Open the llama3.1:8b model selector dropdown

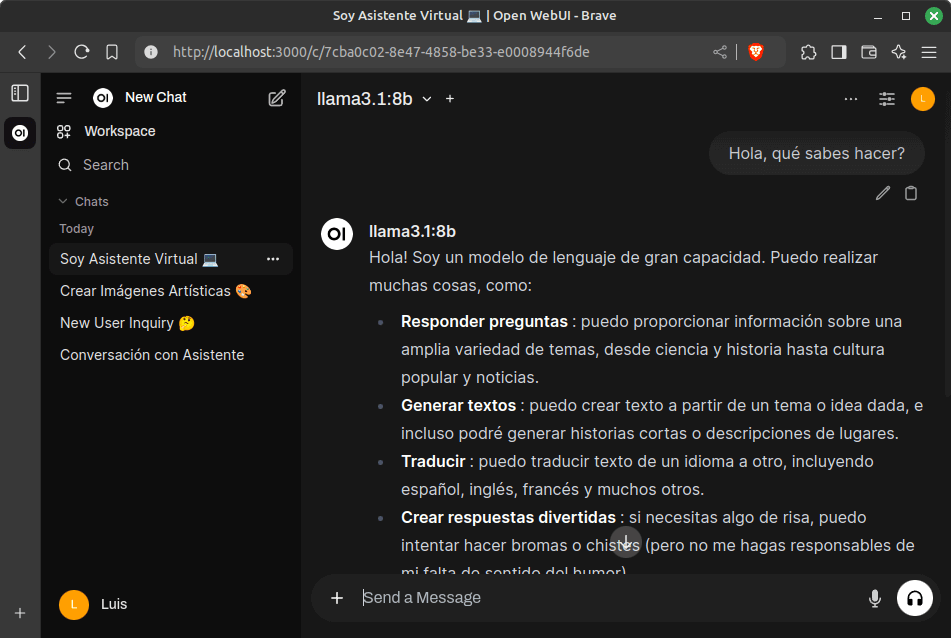tap(374, 99)
